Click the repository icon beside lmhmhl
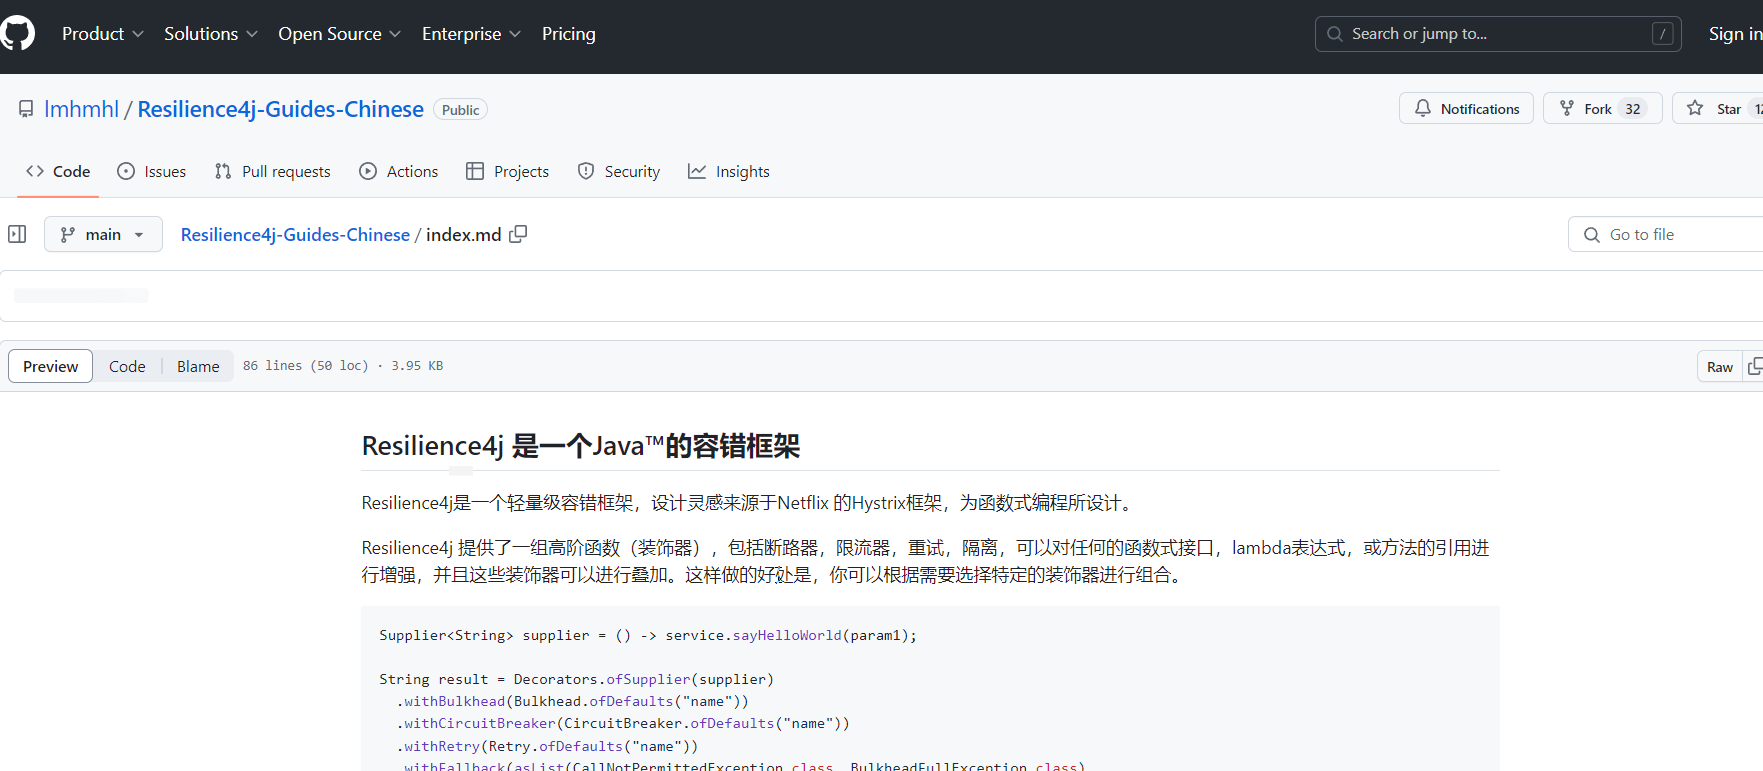The width and height of the screenshot is (1763, 771). coord(26,109)
